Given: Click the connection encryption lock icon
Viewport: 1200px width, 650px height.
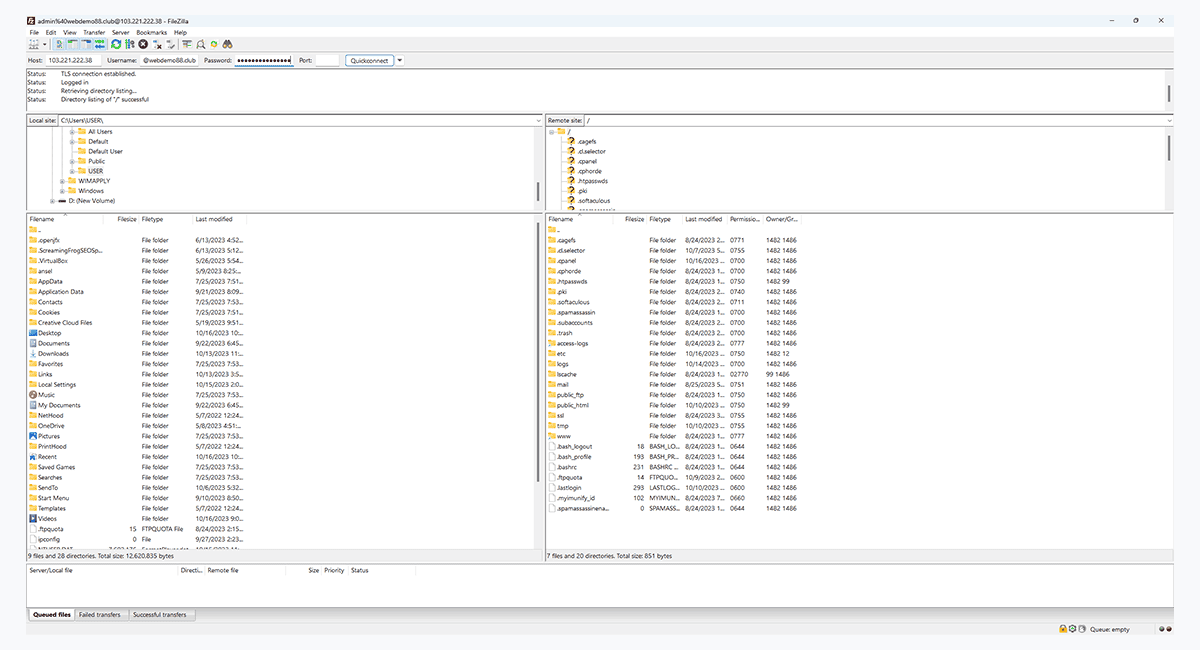Looking at the screenshot, I should pyautogui.click(x=1063, y=629).
